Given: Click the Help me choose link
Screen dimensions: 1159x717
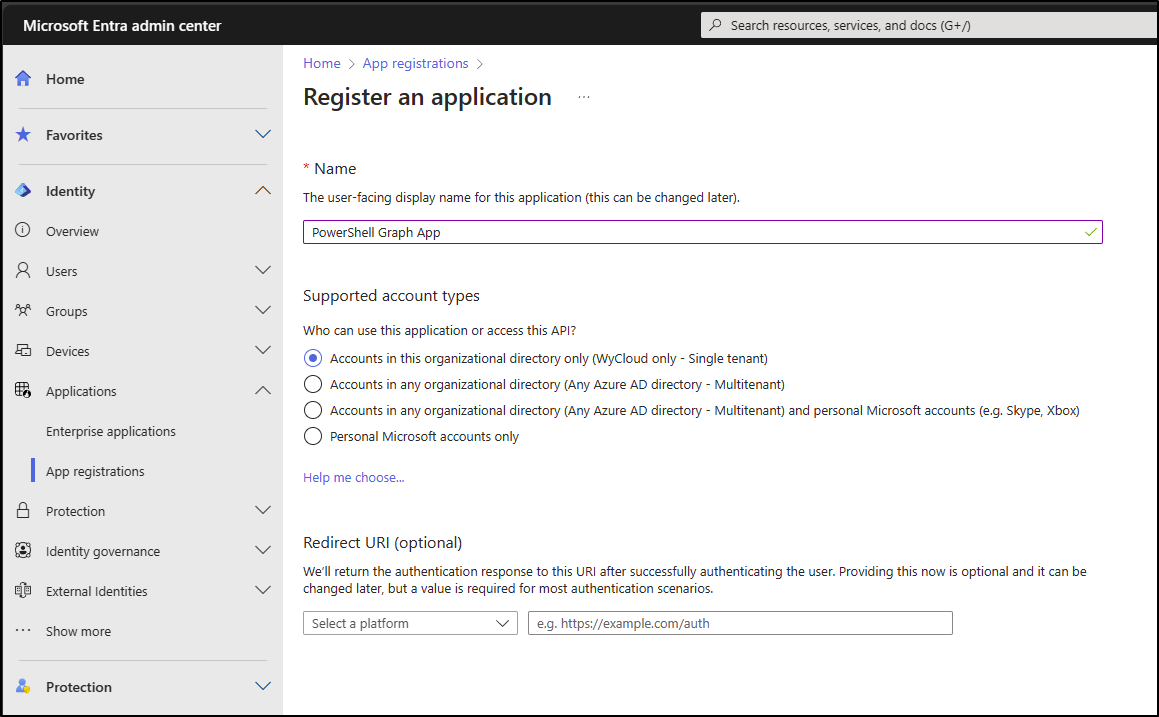Looking at the screenshot, I should pyautogui.click(x=354, y=478).
